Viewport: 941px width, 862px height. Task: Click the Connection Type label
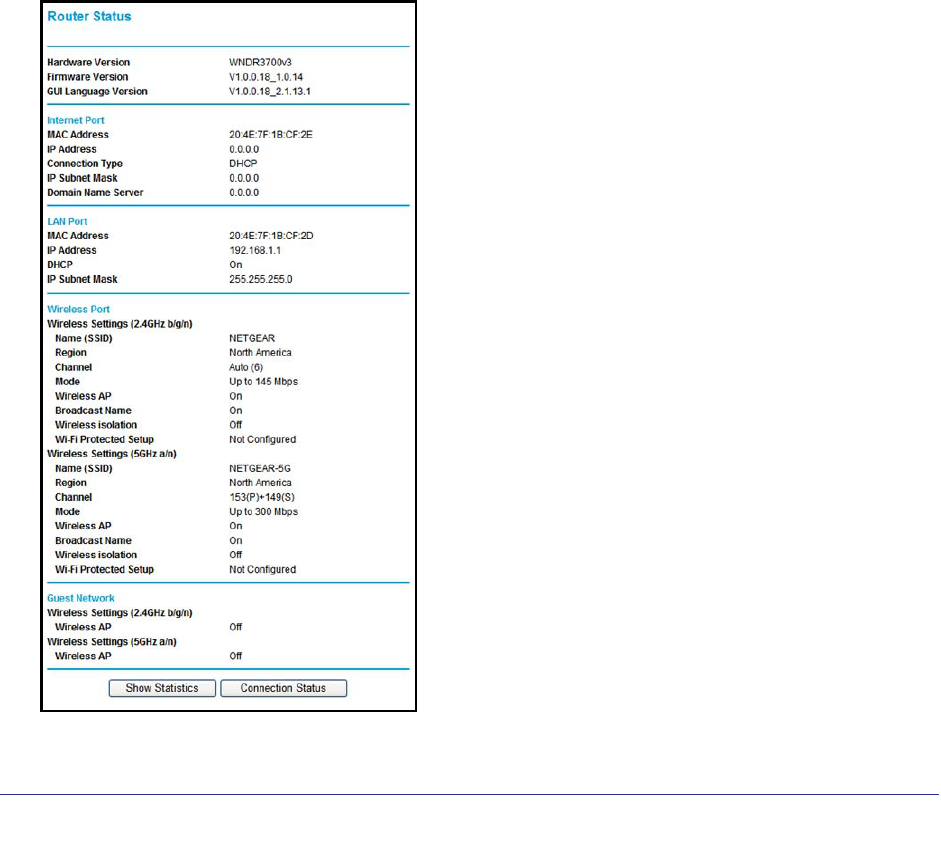pyautogui.click(x=85, y=163)
